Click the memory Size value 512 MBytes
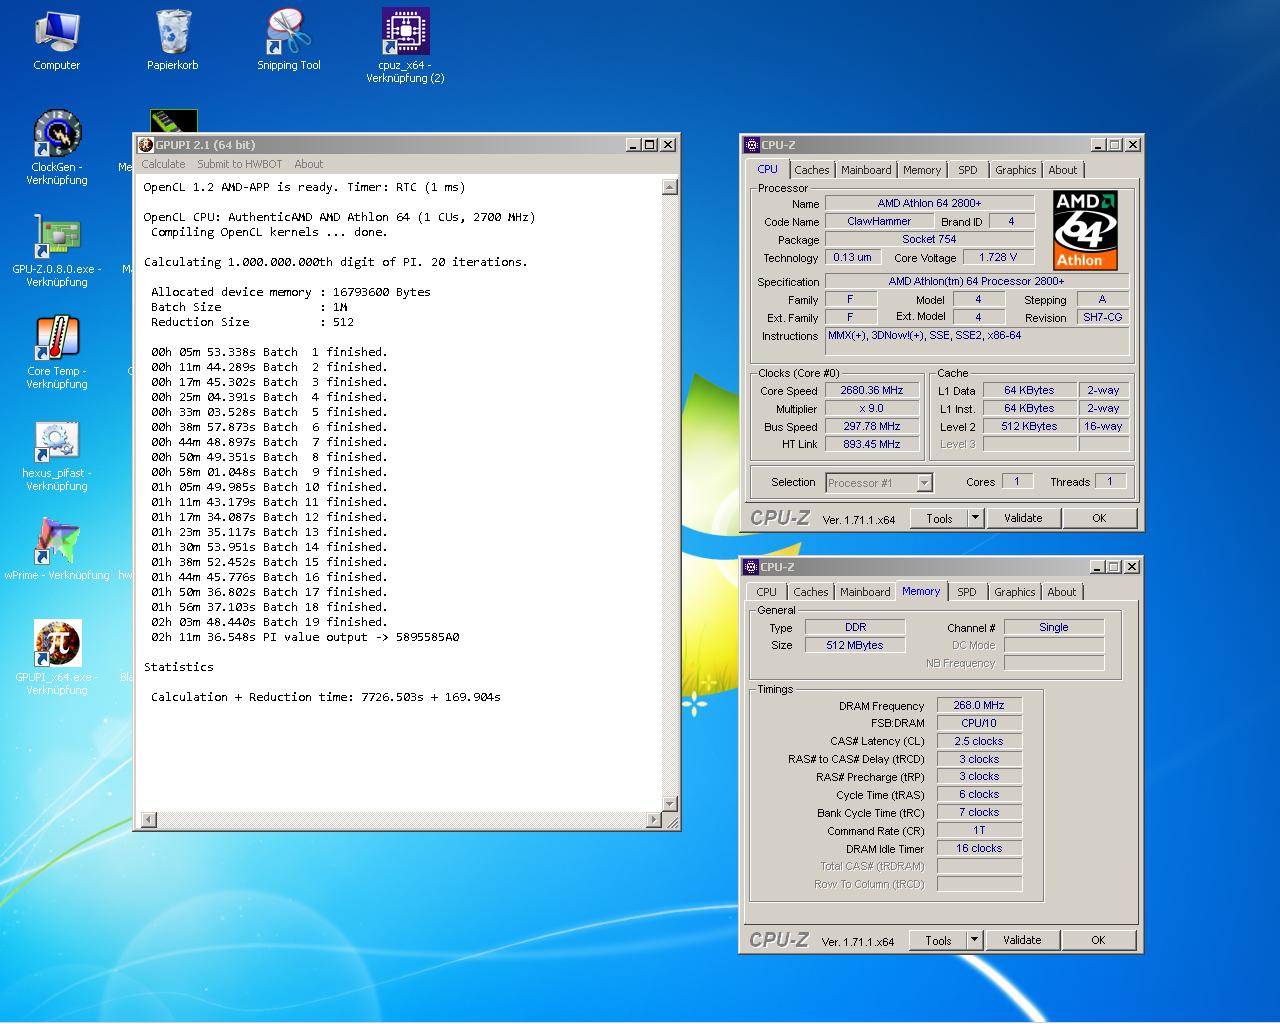This screenshot has height=1024, width=1280. click(x=855, y=645)
